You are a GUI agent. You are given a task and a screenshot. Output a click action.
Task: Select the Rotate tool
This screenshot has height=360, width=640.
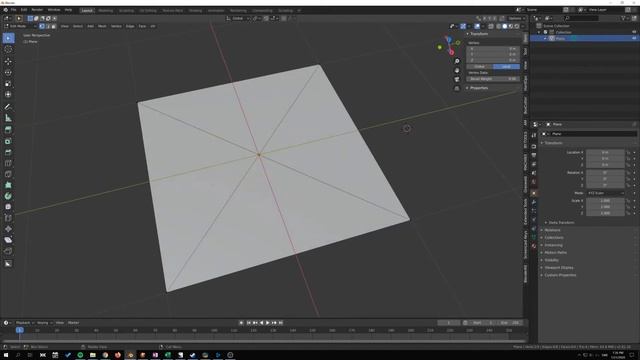coord(8,73)
